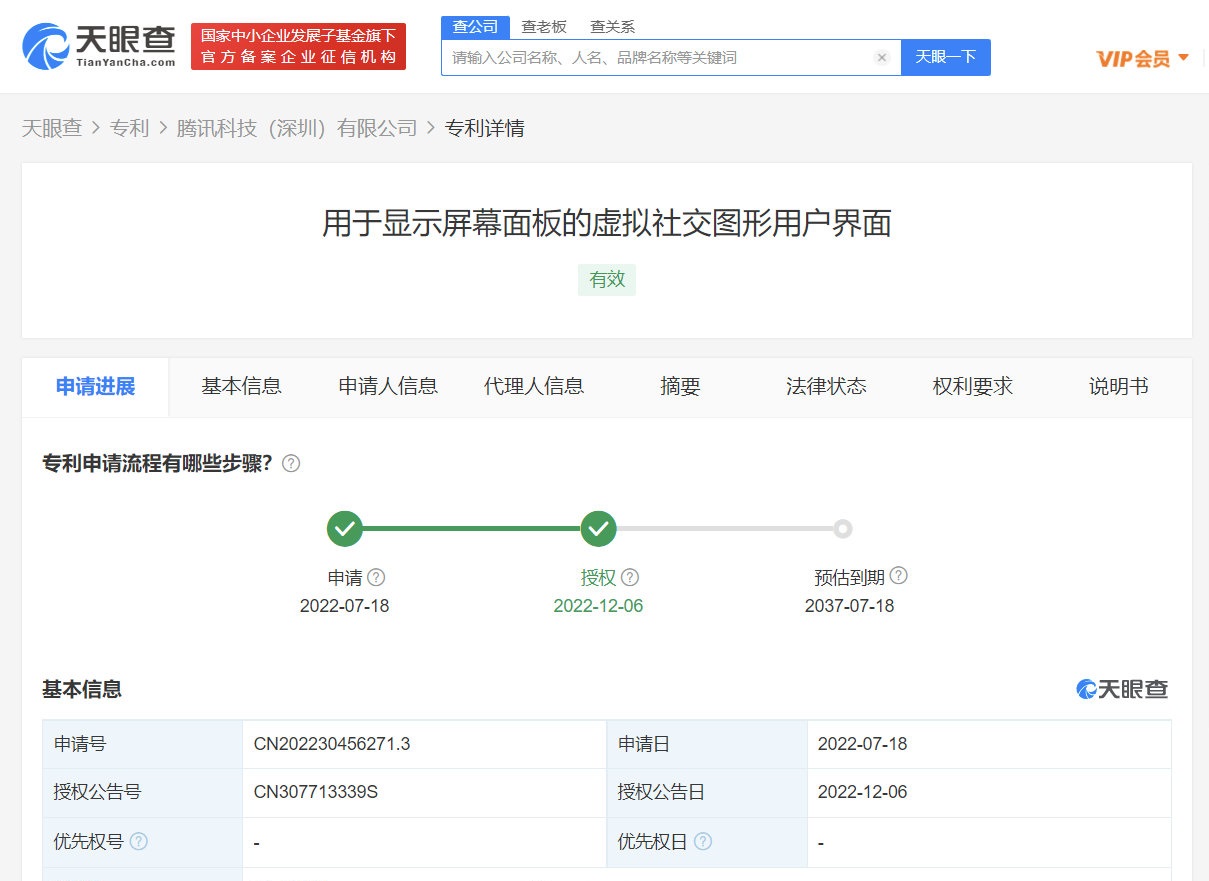Click the TianYanCha logo in the header

coord(98,46)
